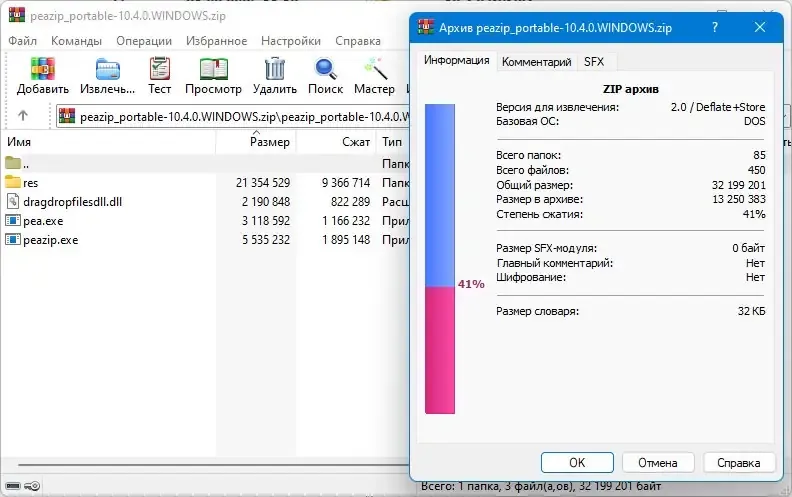Click the archive icon in the address bar
Screen dimensions: 792x497
67,116
